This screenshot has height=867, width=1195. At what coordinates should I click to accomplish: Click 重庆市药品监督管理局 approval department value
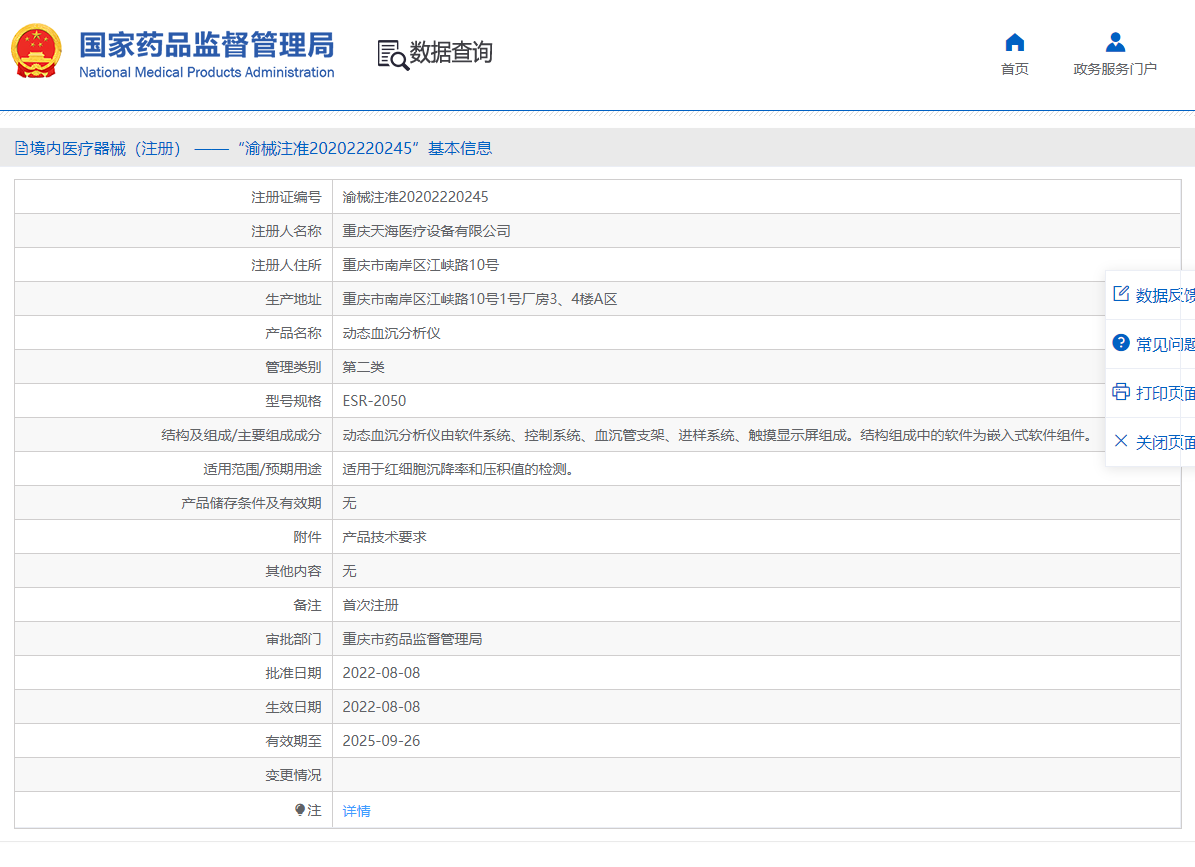click(x=412, y=638)
